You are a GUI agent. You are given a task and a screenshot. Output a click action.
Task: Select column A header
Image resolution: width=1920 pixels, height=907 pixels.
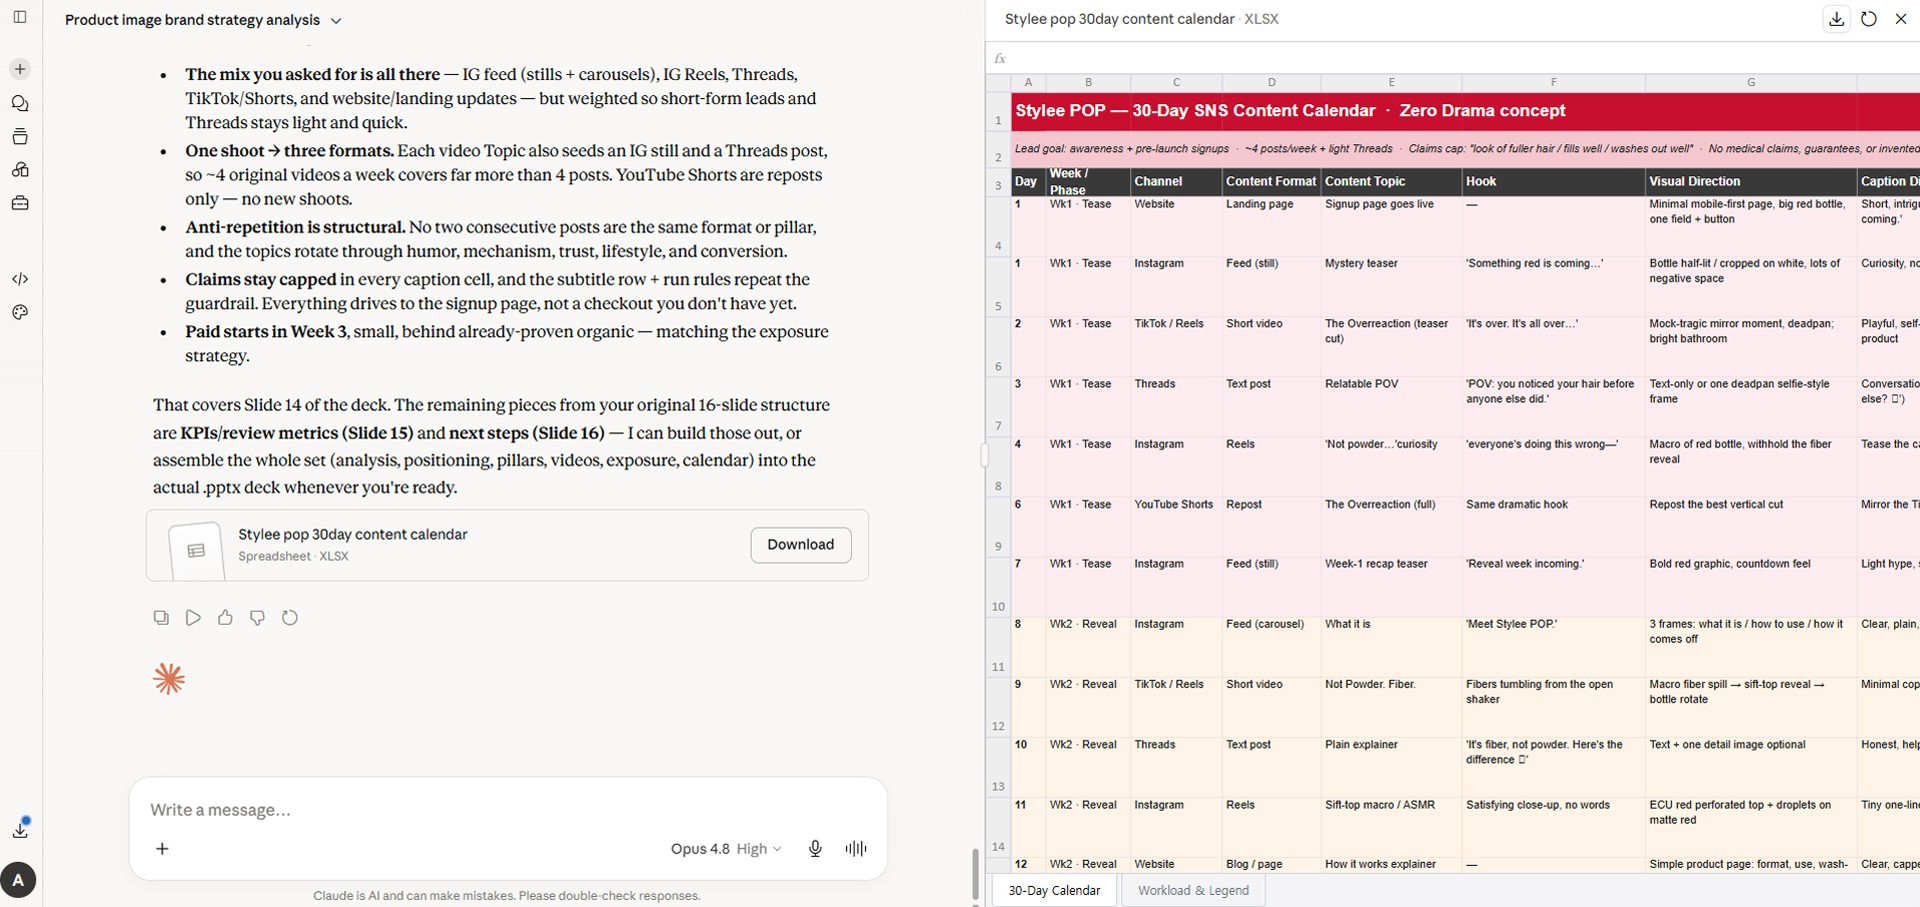1028,82
